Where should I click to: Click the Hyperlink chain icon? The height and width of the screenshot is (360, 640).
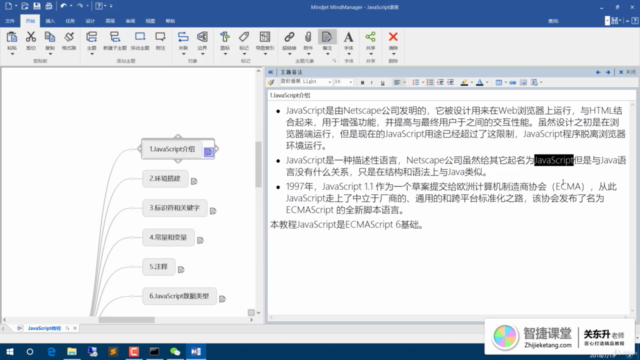(x=289, y=37)
